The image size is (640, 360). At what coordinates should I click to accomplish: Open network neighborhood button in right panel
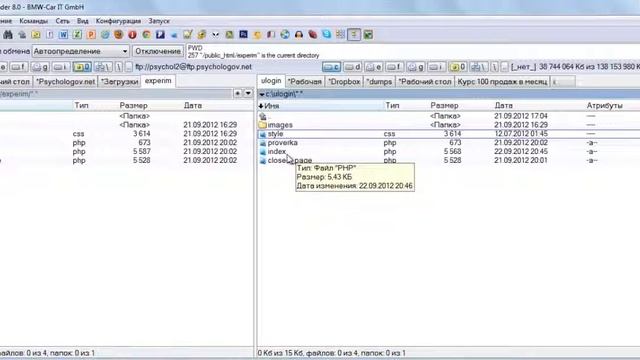[479, 67]
